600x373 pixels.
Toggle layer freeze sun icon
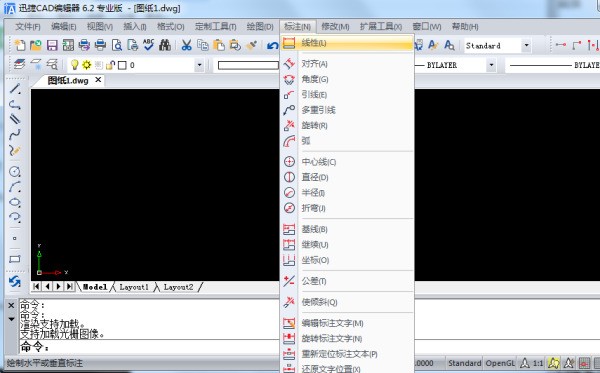coord(87,65)
